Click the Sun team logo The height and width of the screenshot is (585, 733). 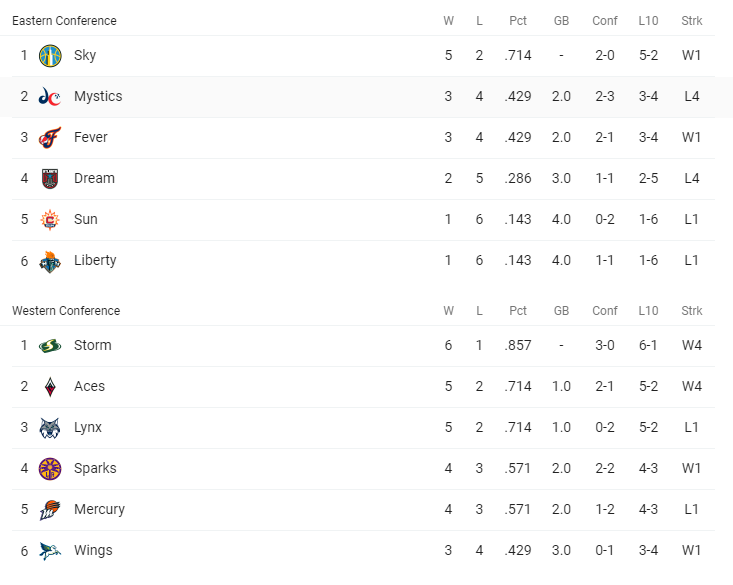pyautogui.click(x=50, y=220)
